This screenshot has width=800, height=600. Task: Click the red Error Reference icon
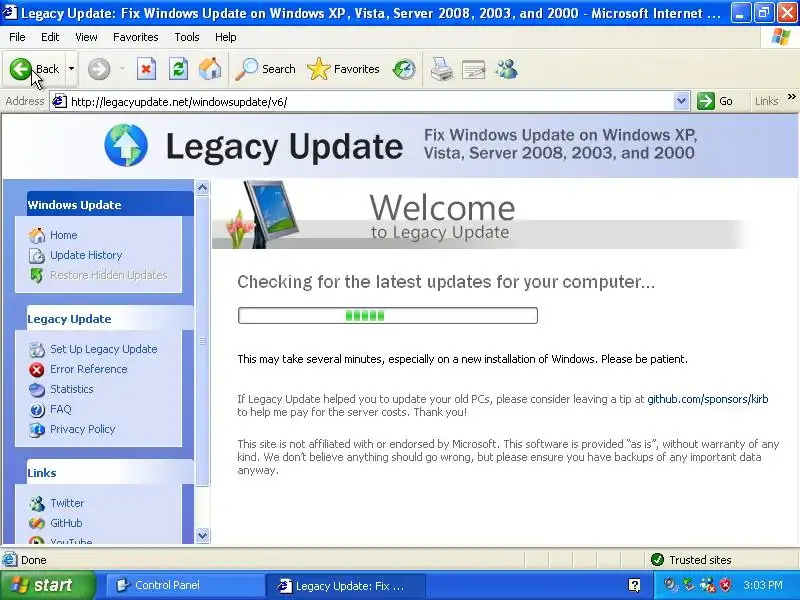tap(37, 369)
